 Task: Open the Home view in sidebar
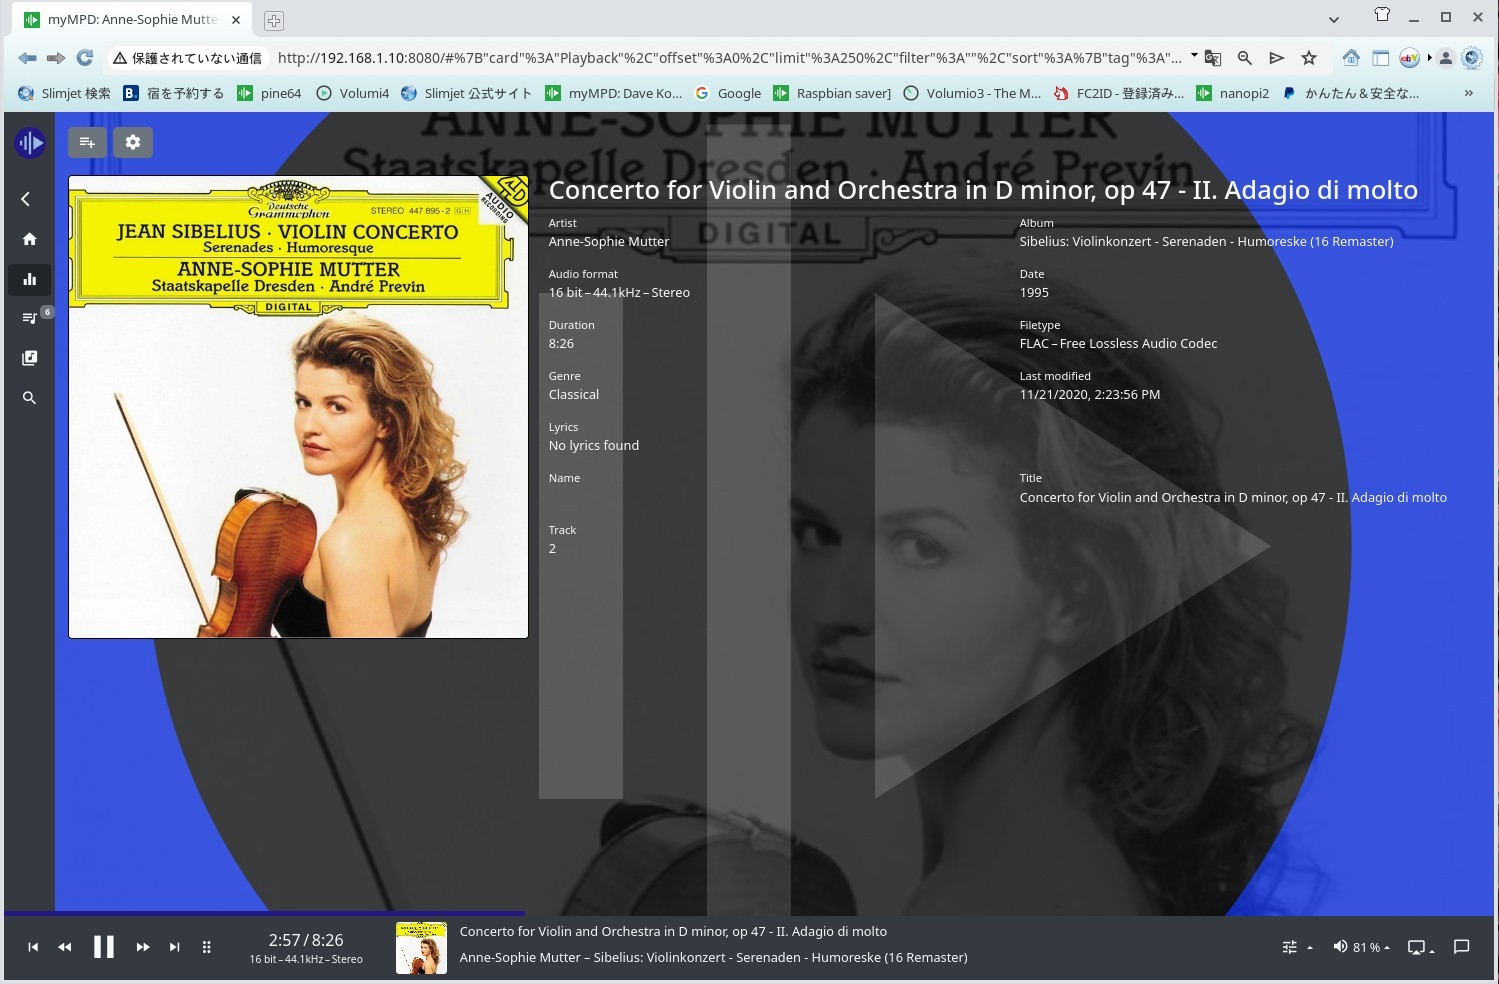point(29,239)
